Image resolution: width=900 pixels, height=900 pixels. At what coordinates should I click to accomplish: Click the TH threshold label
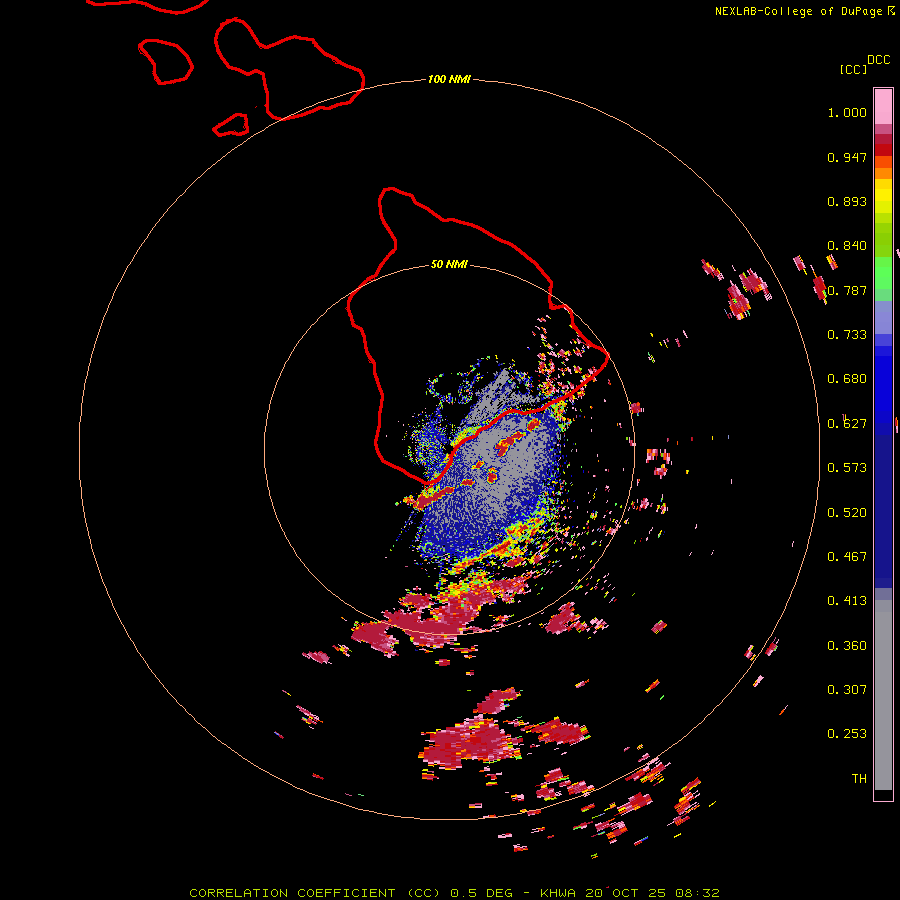click(x=859, y=779)
